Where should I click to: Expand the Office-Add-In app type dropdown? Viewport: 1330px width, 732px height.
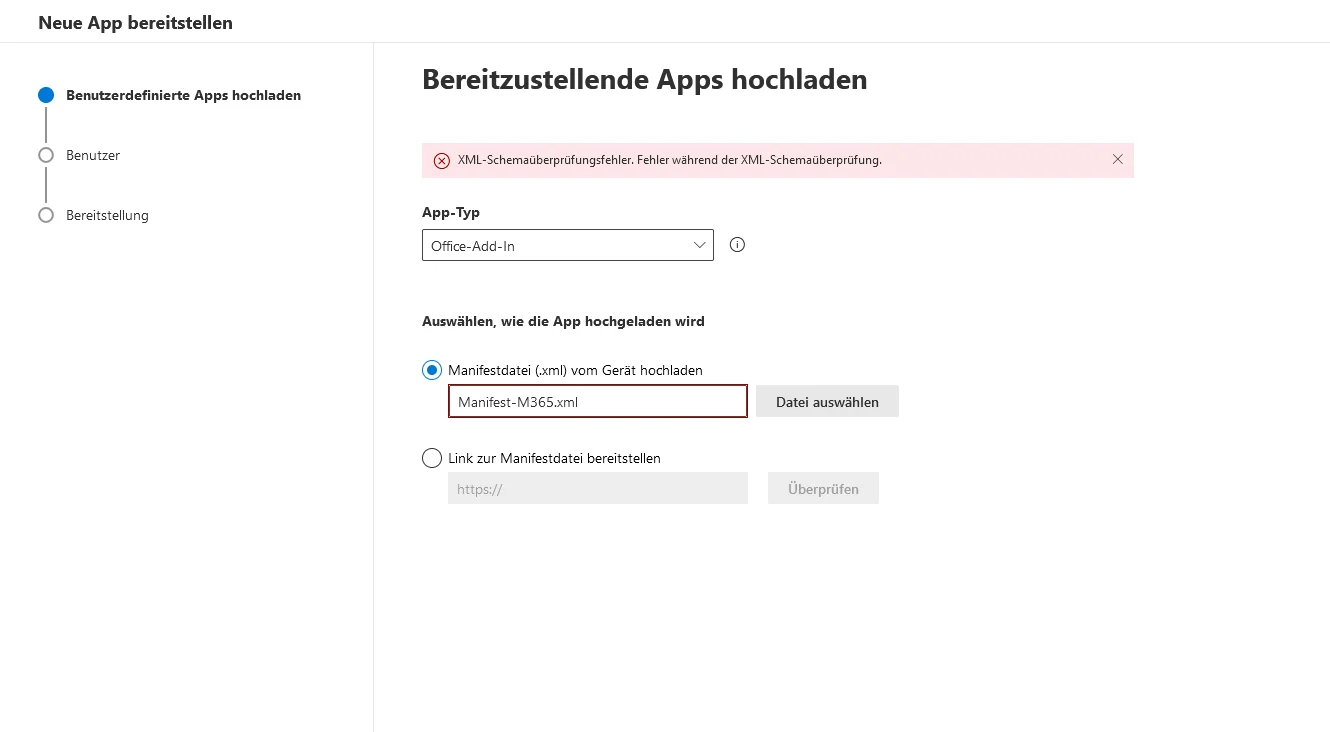point(568,245)
